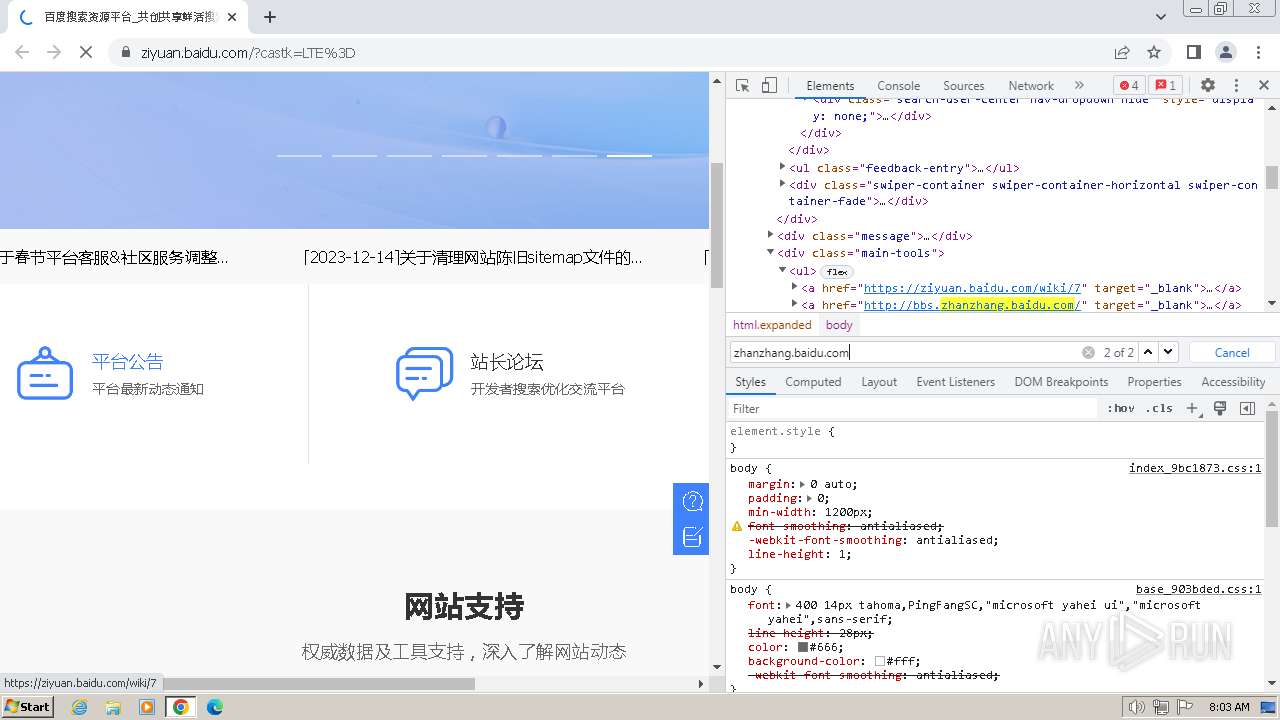Image resolution: width=1280 pixels, height=720 pixels.
Task: Share this page icon in address bar
Action: [1122, 52]
